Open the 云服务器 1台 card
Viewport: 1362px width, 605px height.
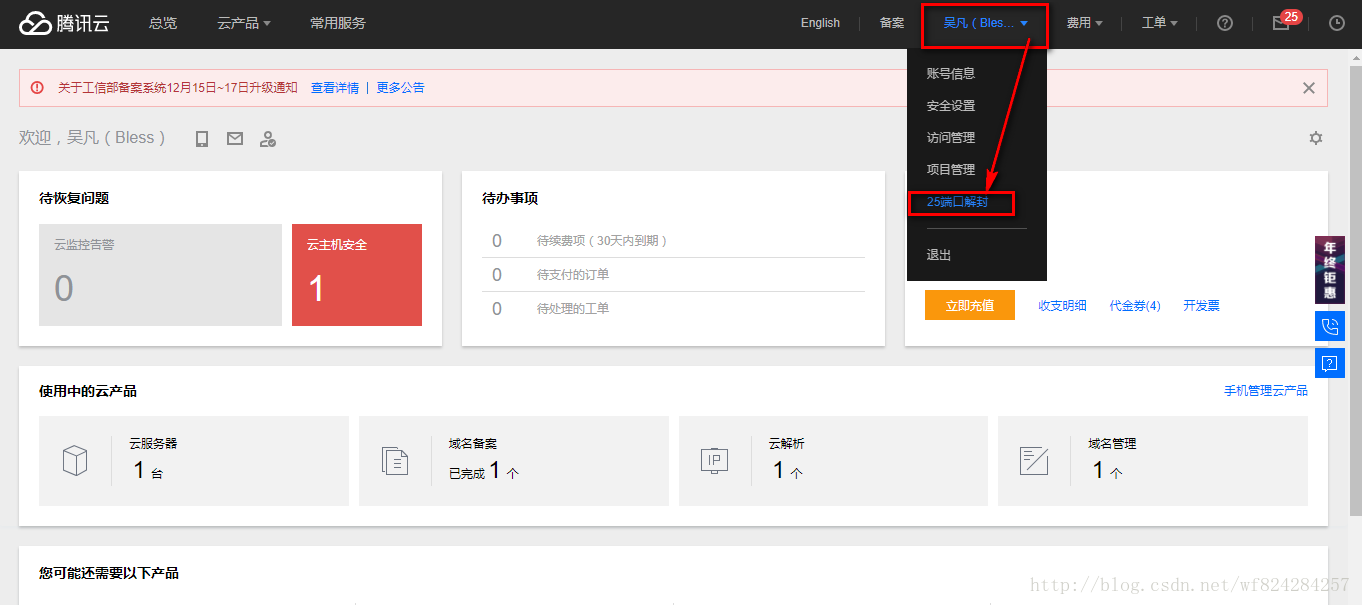[194, 461]
